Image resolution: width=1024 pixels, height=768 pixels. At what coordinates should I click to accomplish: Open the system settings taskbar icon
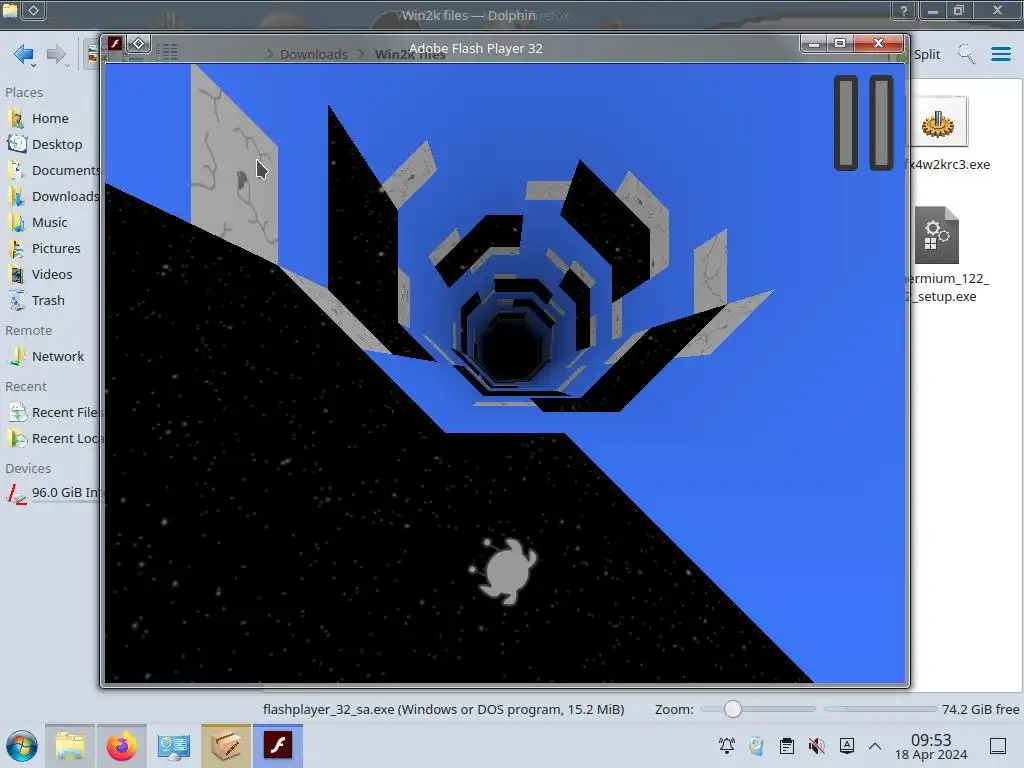(173, 746)
